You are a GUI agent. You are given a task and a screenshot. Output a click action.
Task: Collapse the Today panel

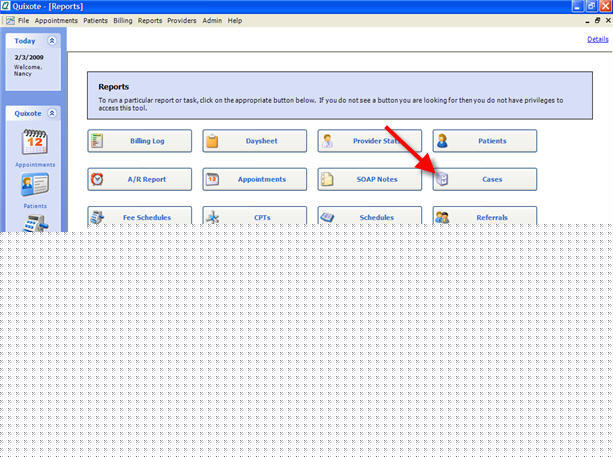click(52, 41)
